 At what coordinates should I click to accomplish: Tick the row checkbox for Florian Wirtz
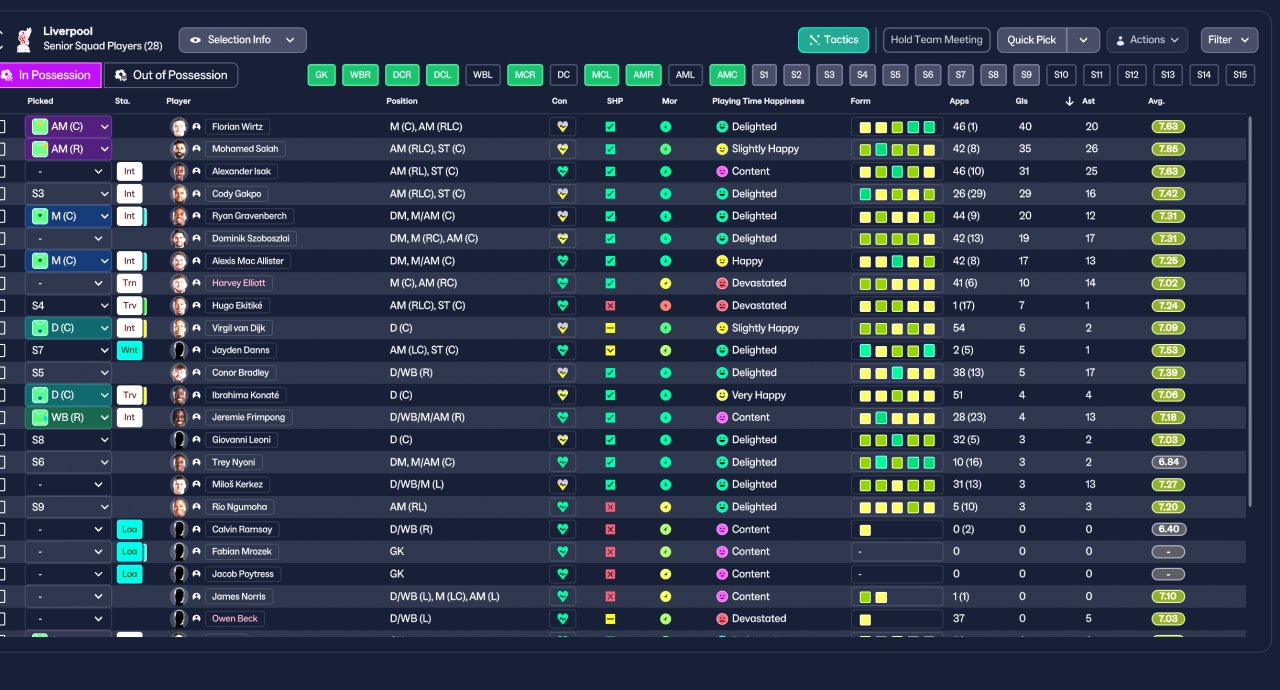(0, 127)
